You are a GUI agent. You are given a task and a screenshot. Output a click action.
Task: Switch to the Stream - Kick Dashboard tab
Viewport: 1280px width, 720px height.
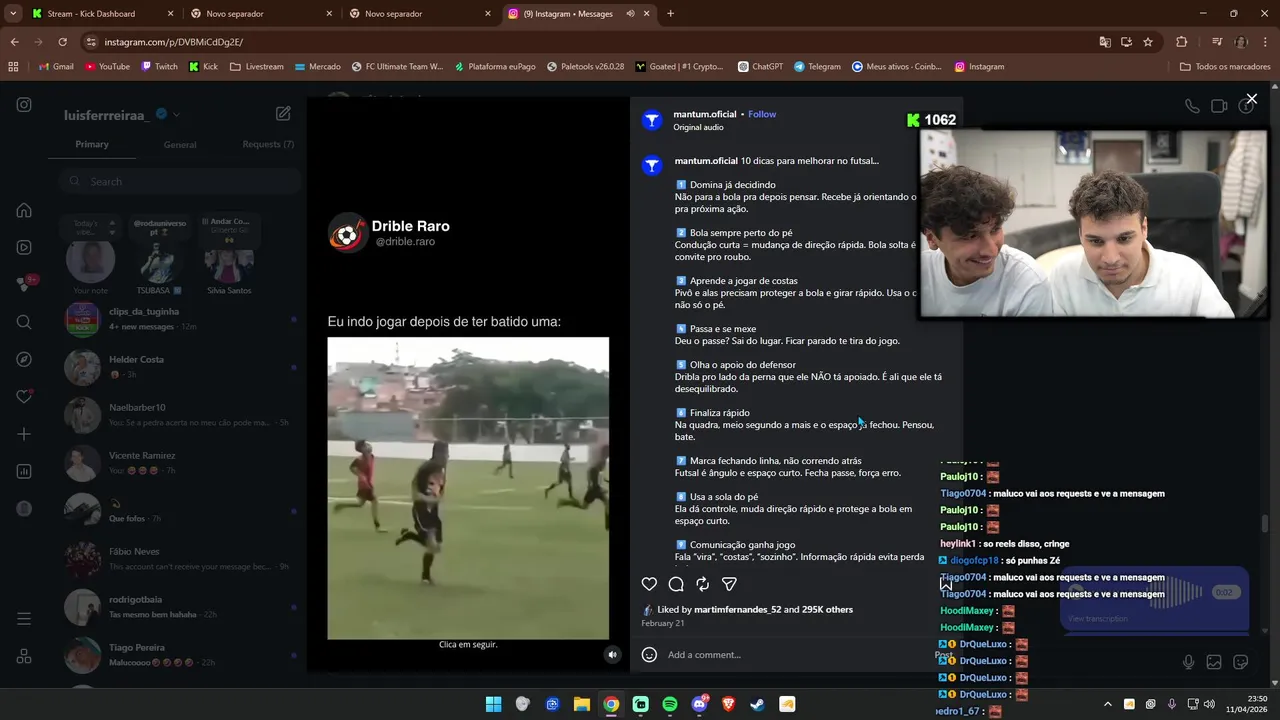pos(100,14)
